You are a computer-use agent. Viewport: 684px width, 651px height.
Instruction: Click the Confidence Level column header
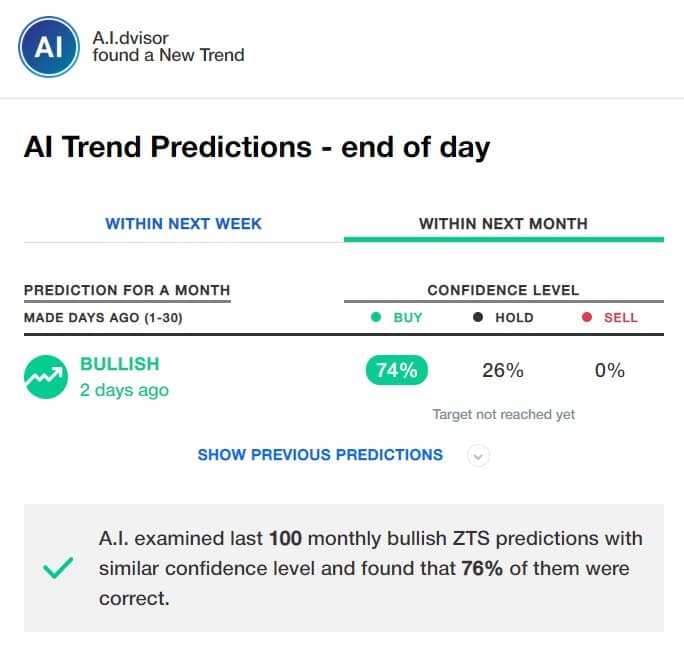503,291
